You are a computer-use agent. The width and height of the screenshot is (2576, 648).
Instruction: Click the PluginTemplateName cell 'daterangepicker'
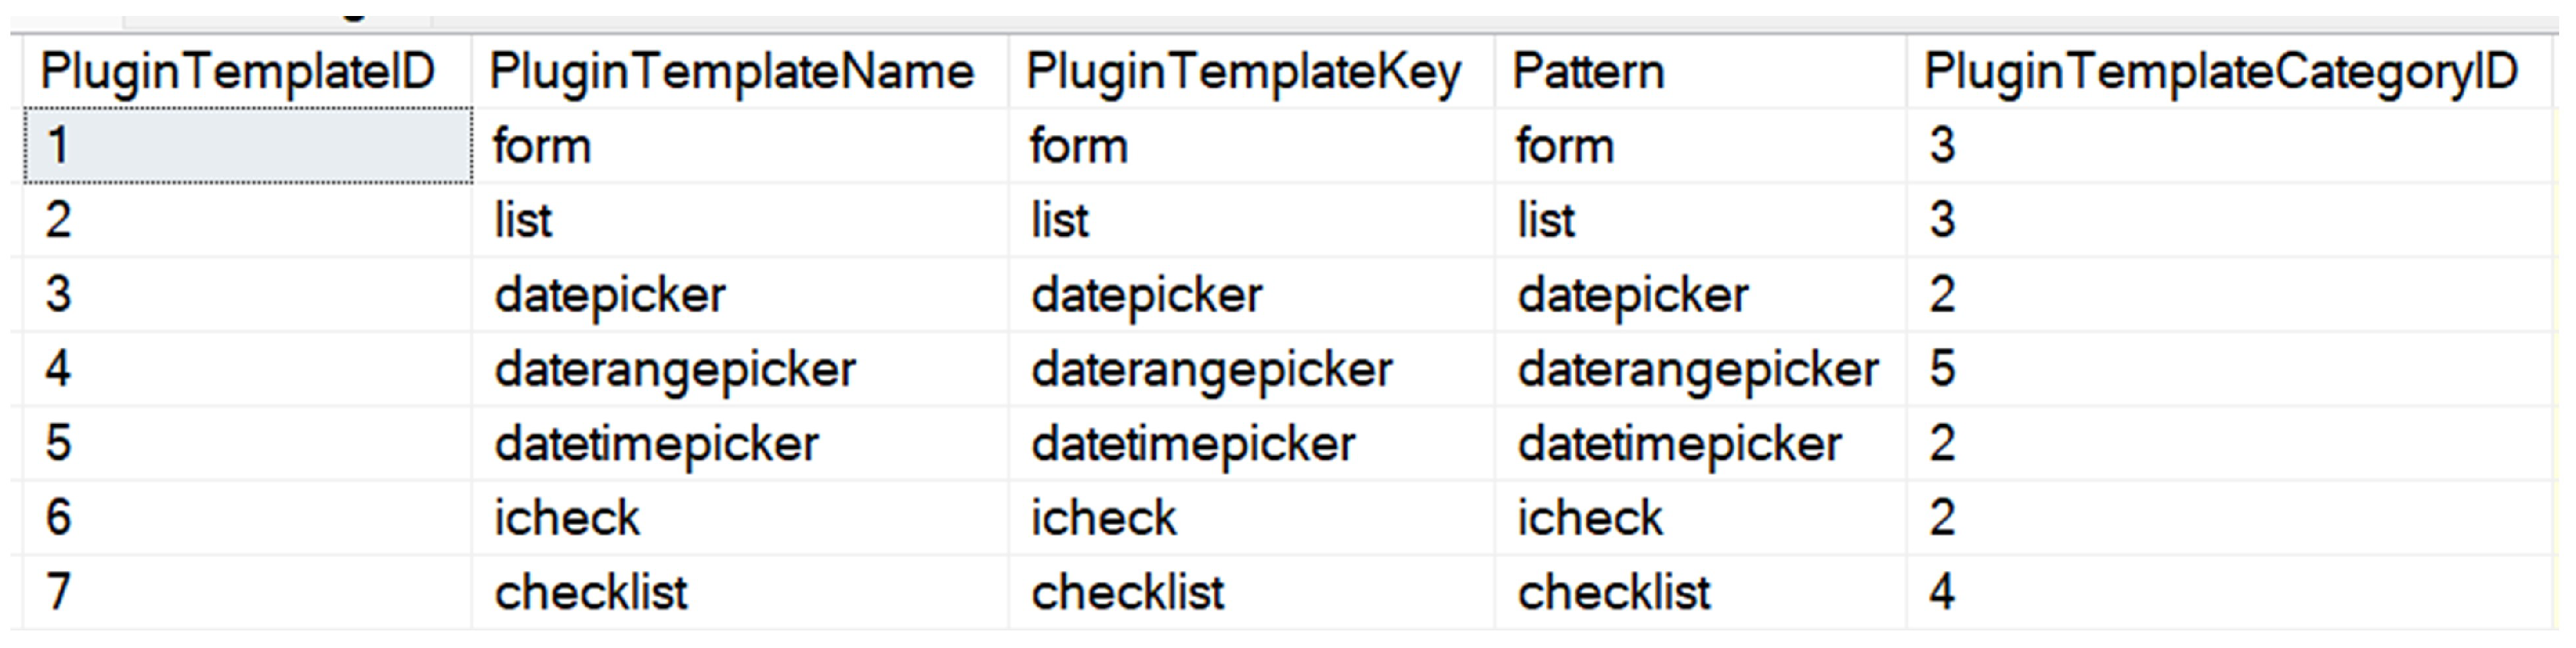pyautogui.click(x=675, y=369)
